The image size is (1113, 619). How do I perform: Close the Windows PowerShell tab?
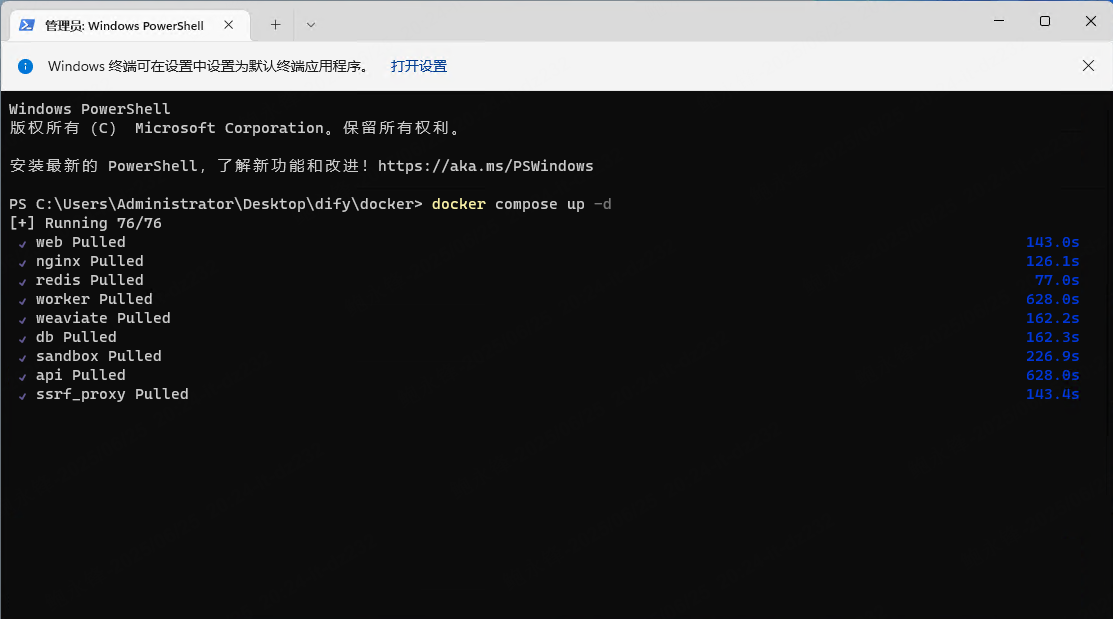click(x=229, y=25)
